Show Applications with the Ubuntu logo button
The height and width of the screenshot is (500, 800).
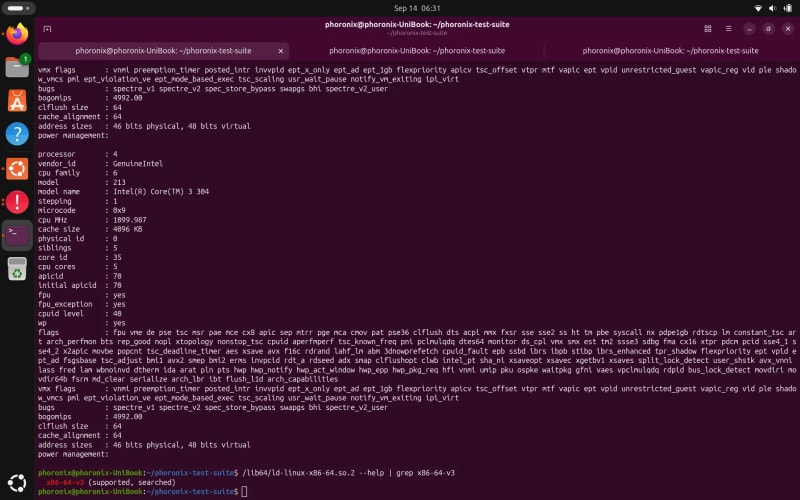point(17,483)
